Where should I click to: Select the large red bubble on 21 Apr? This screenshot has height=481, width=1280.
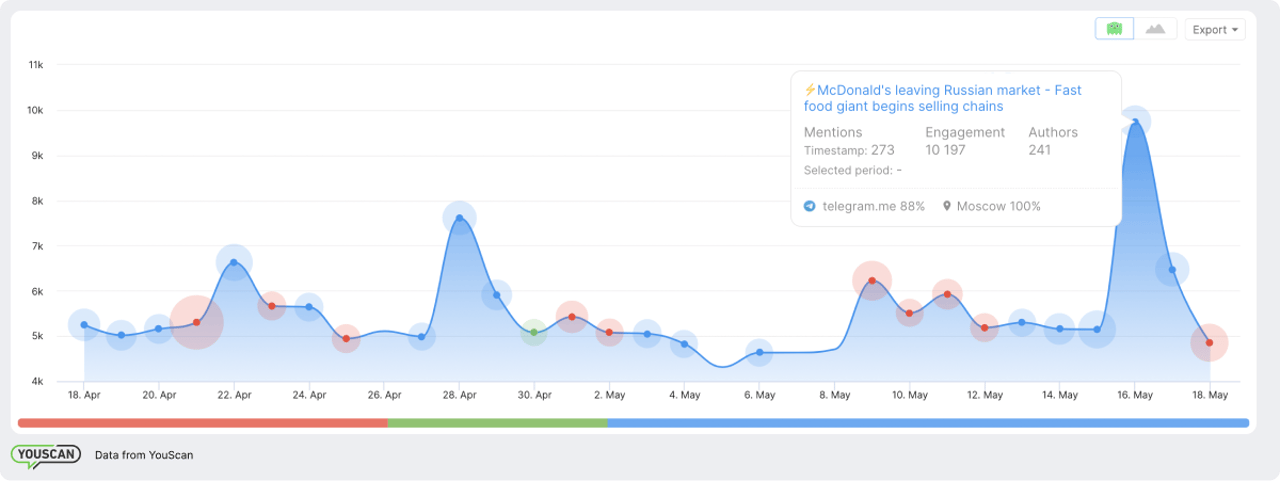point(196,322)
